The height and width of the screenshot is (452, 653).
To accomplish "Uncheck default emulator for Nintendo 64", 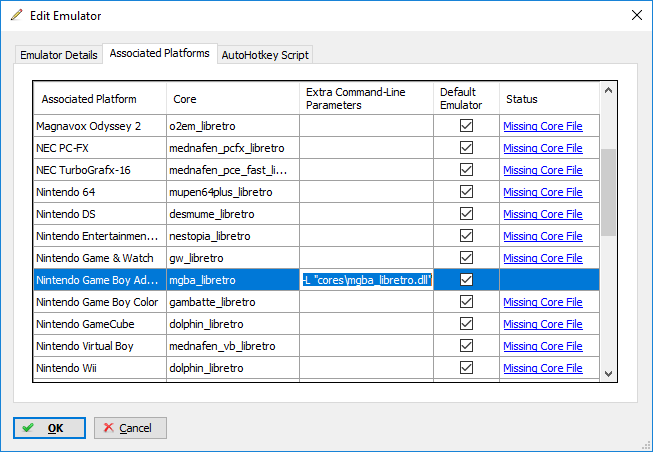I will tap(466, 192).
